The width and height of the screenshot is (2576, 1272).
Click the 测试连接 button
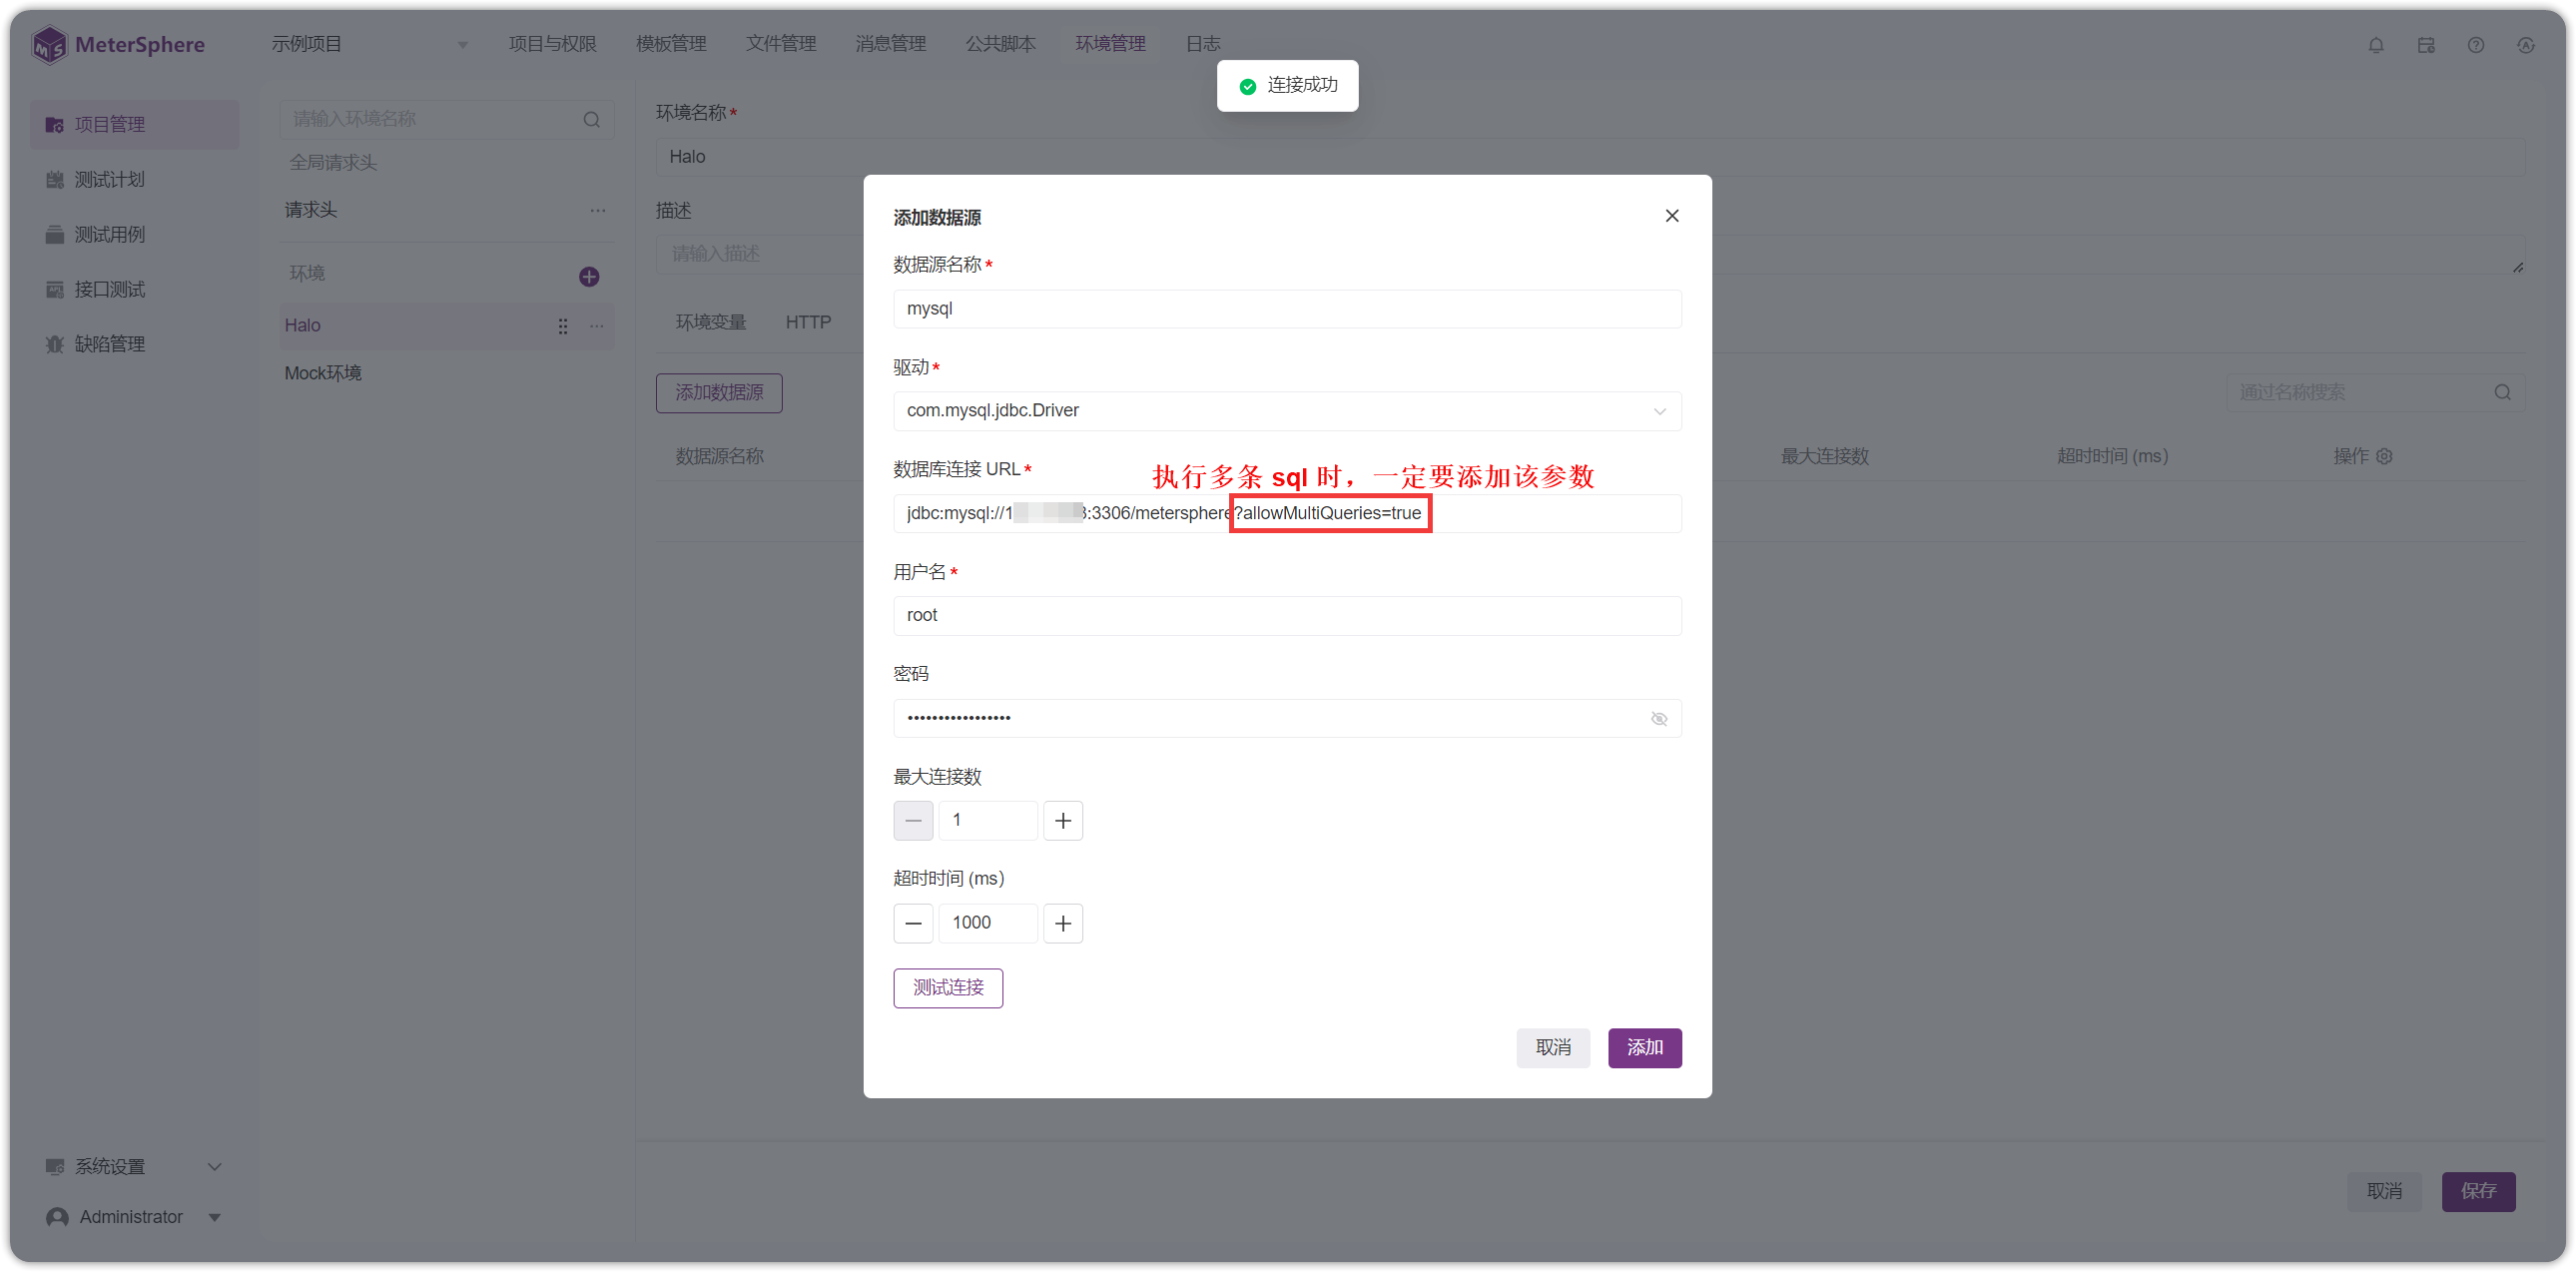pyautogui.click(x=948, y=988)
